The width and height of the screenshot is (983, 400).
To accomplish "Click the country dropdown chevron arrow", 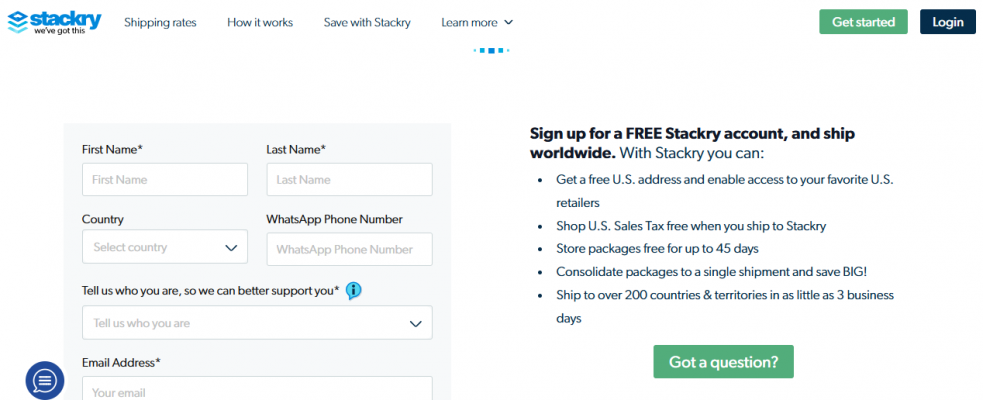I will [x=231, y=247].
